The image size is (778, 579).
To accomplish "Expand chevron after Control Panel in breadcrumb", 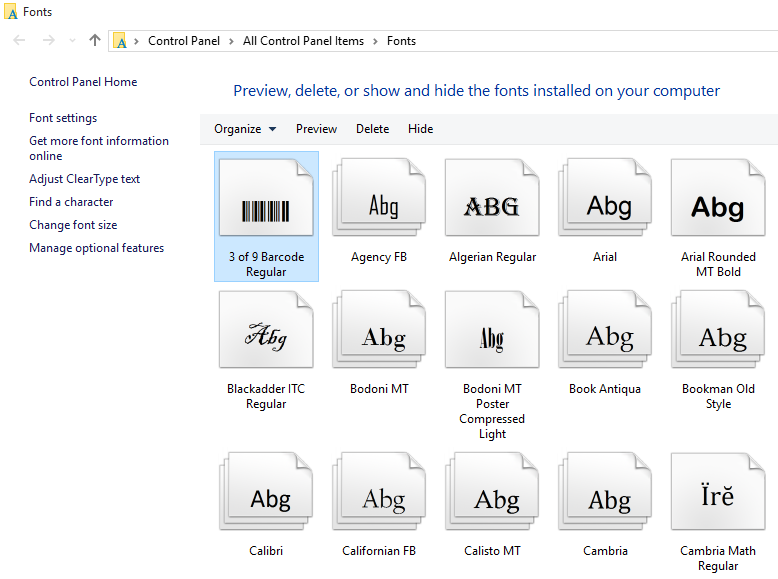I will pyautogui.click(x=231, y=41).
